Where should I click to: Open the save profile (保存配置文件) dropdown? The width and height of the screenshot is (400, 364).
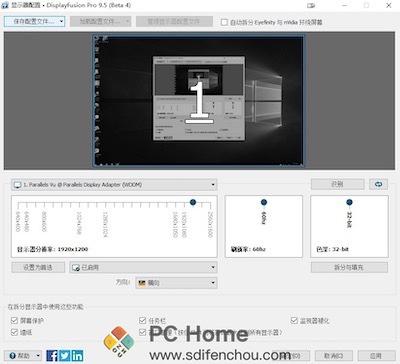click(x=34, y=21)
